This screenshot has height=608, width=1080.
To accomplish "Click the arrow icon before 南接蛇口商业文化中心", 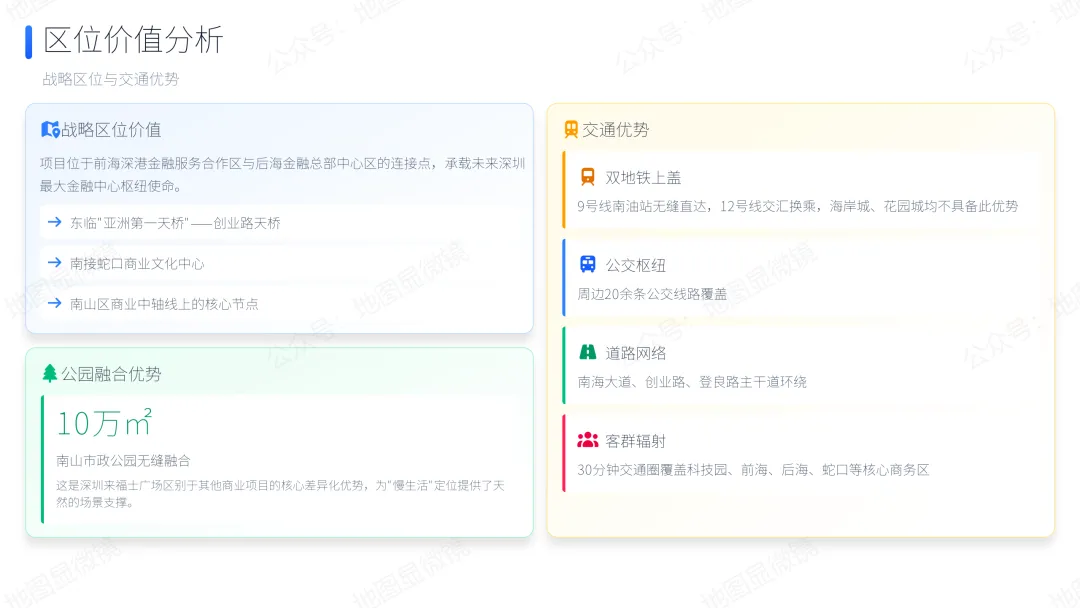I will coord(55,263).
